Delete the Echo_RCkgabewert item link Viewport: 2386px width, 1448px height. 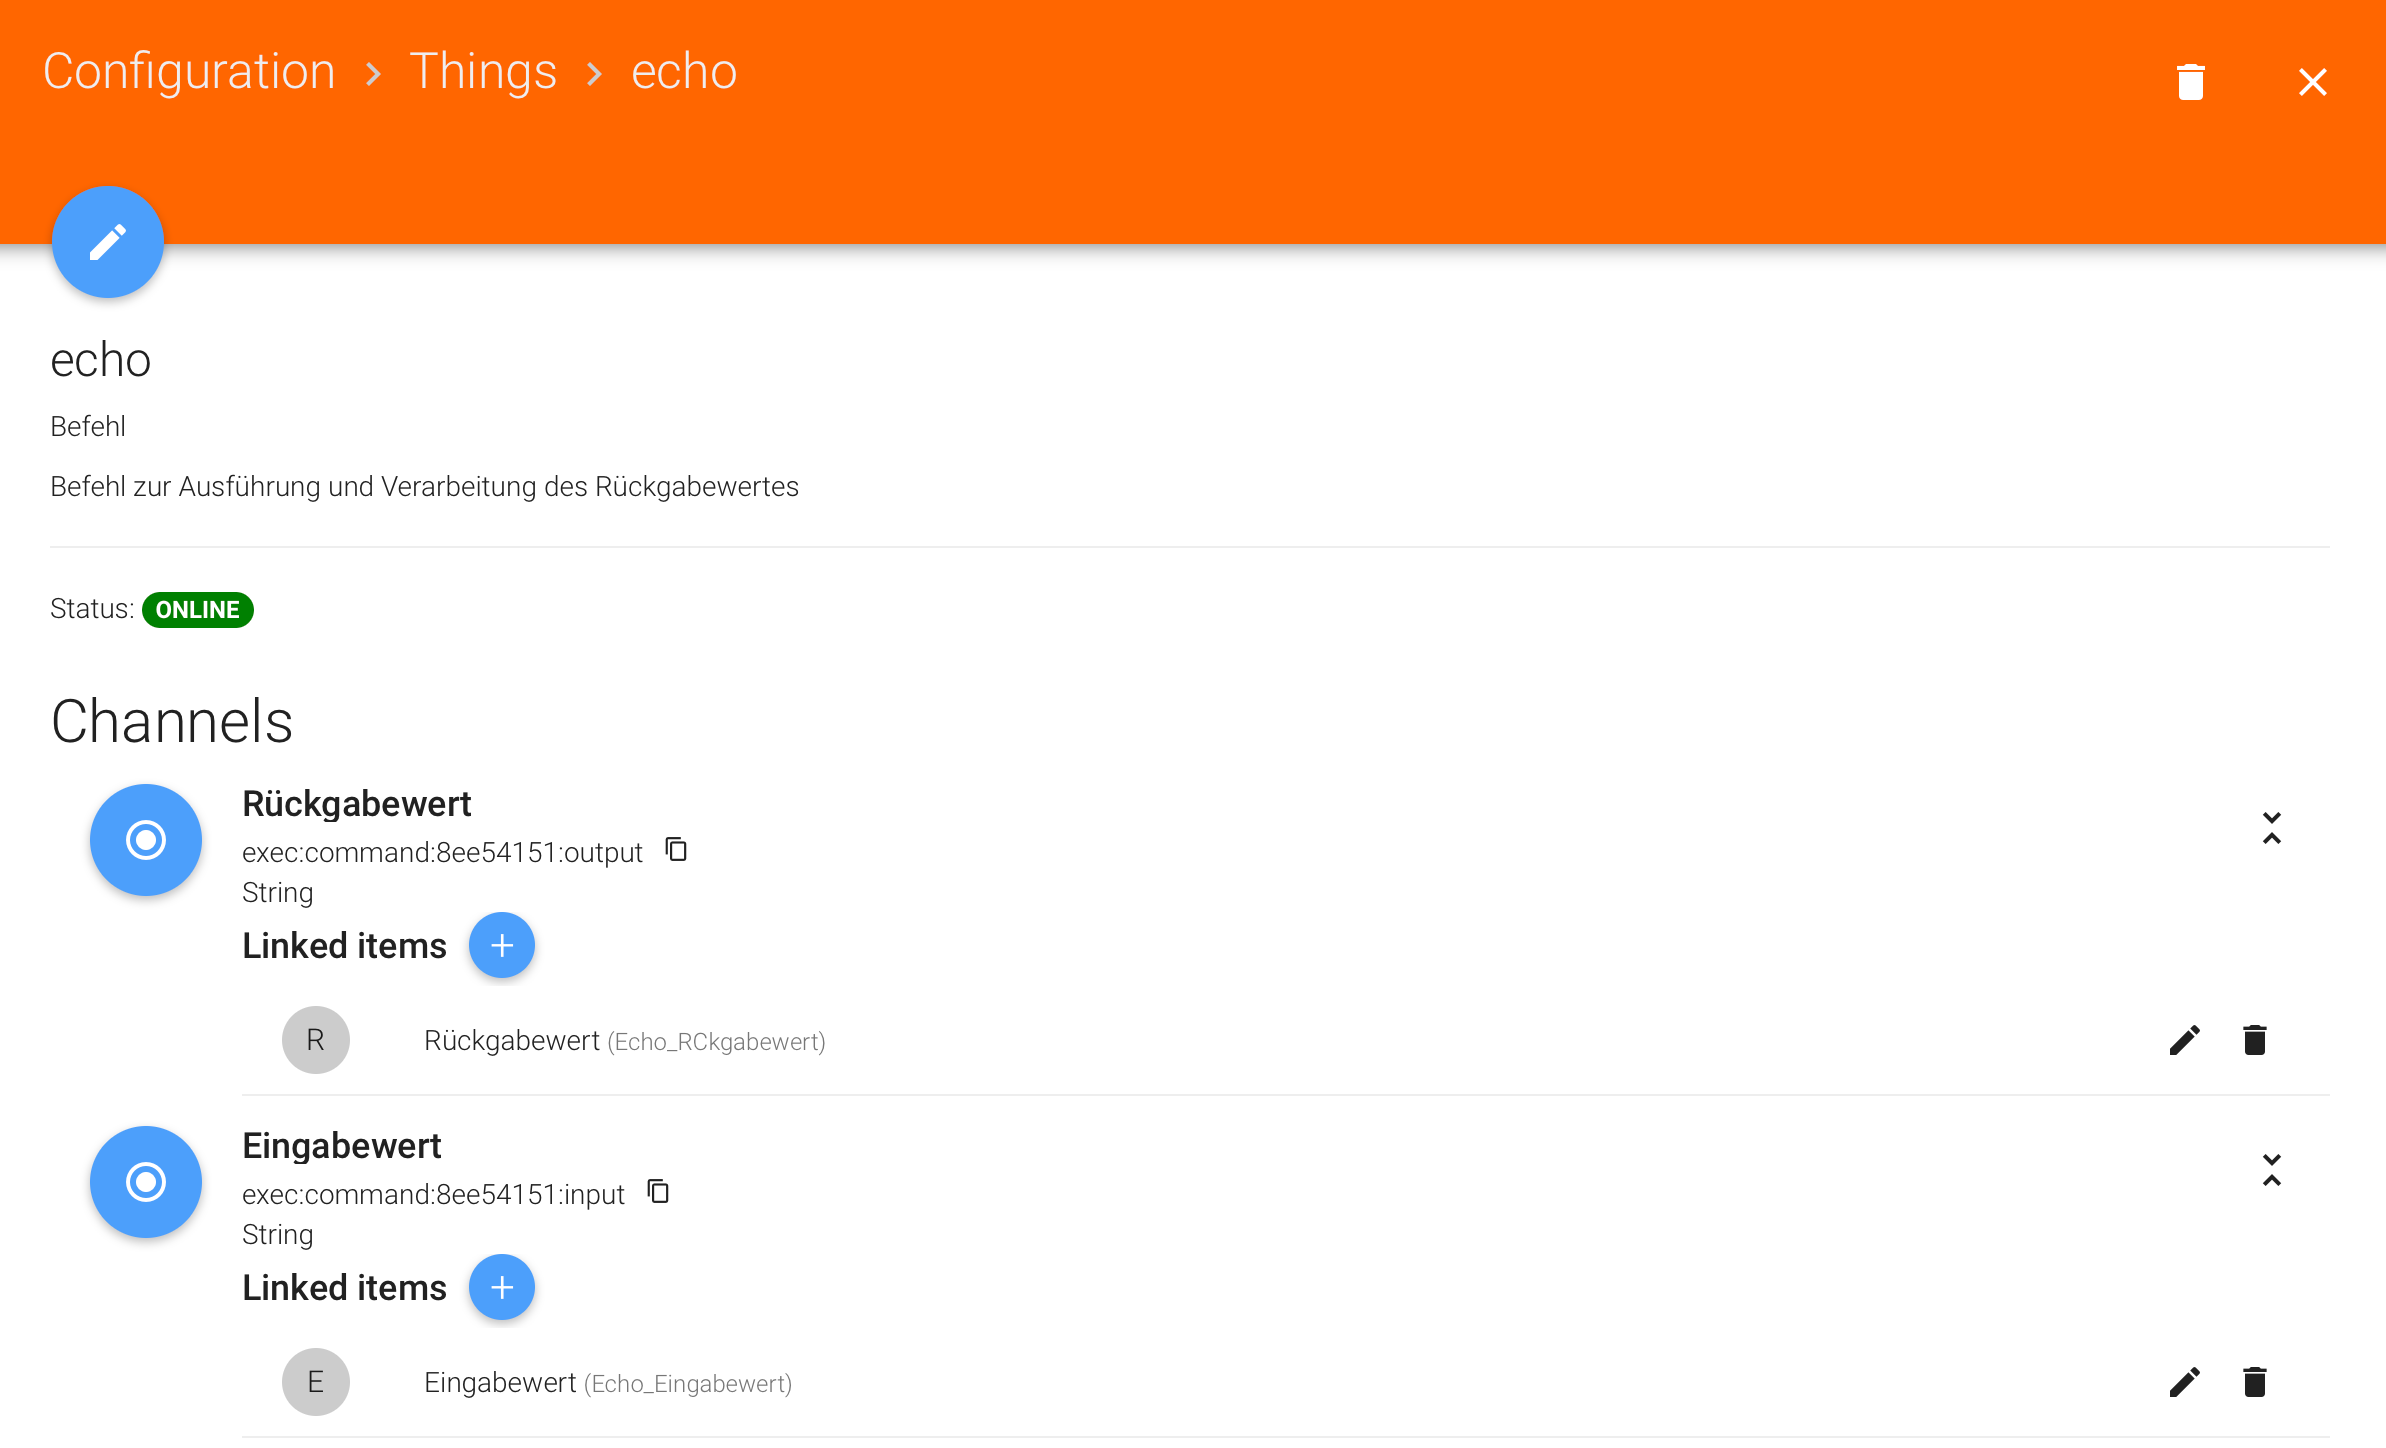2254,1040
